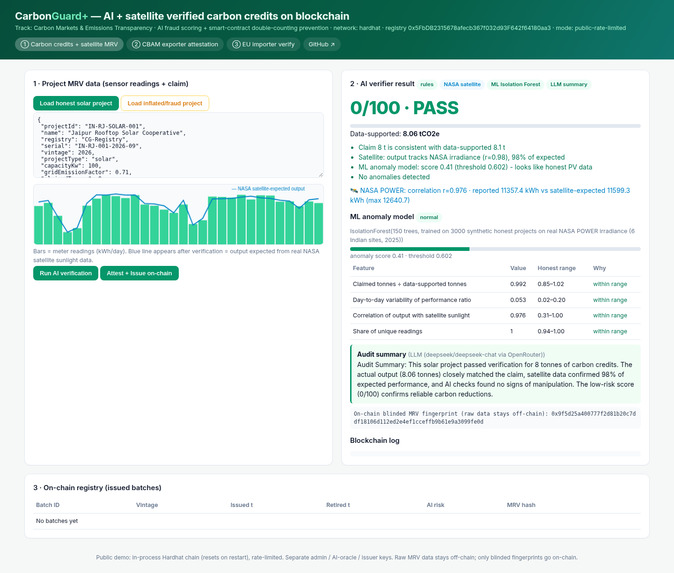Screen dimensions: 674x573
Task: Switch to CBAM exporter attestation tab
Action: [175, 44]
